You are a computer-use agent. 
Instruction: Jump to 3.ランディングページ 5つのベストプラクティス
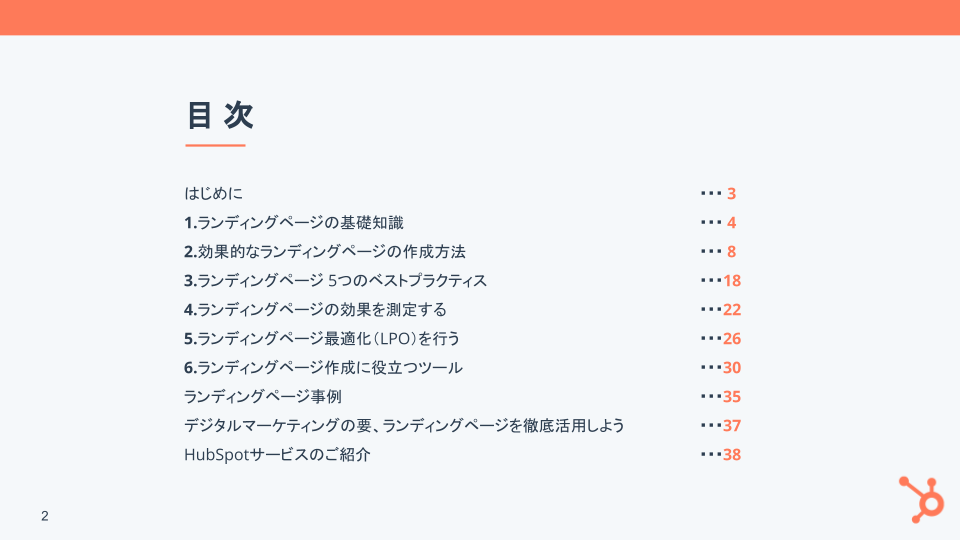(335, 280)
